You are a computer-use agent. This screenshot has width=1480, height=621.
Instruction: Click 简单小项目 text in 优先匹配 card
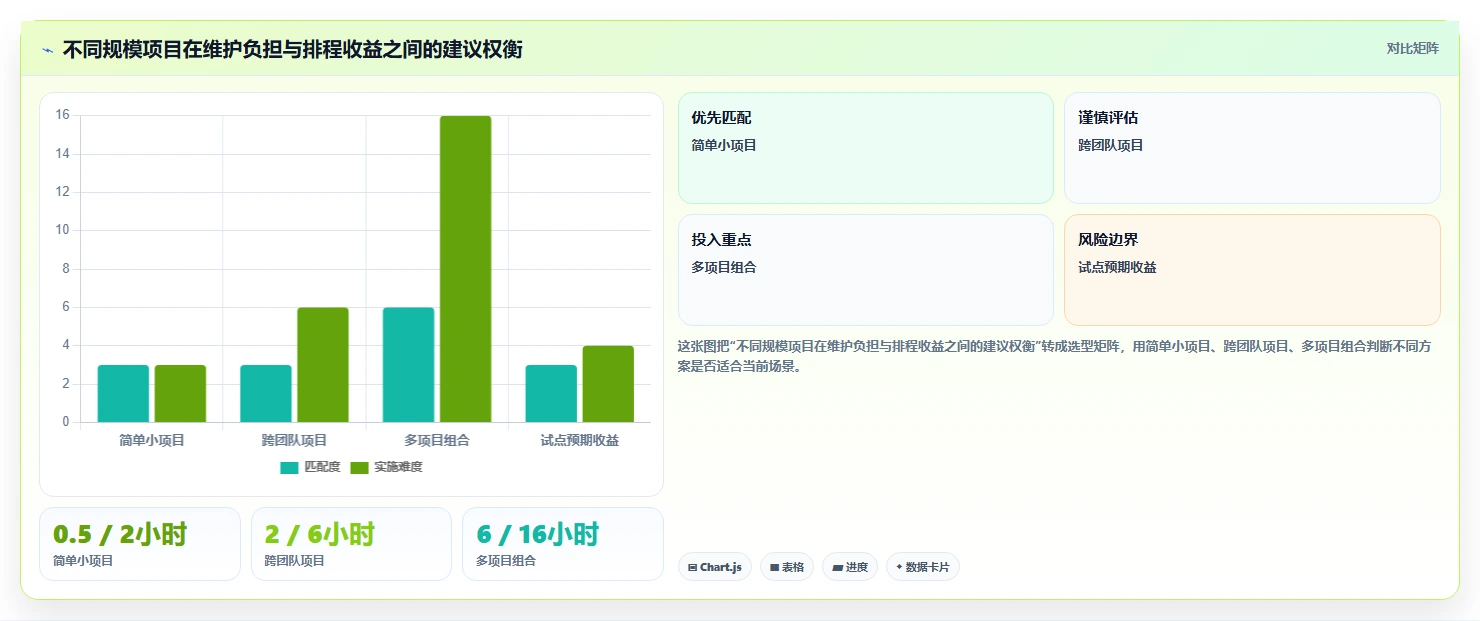click(x=724, y=145)
